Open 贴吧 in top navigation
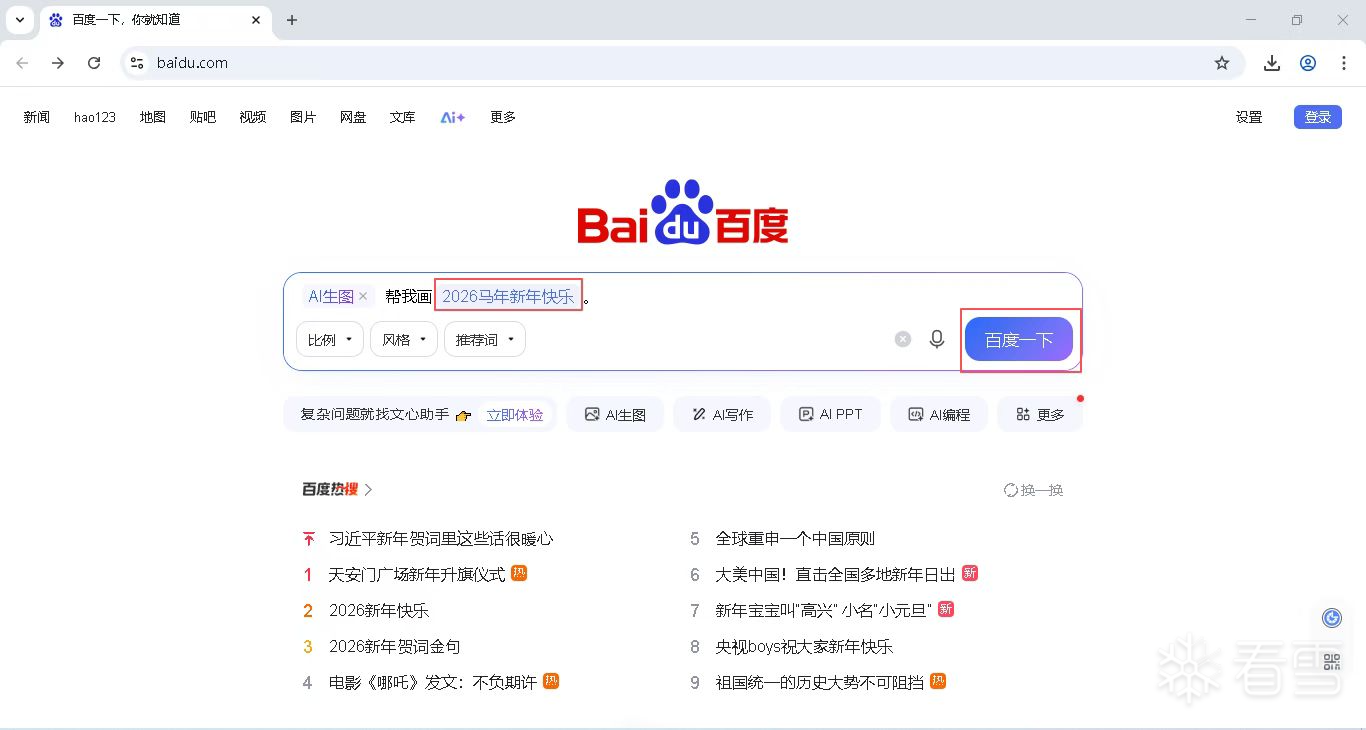Screen dimensions: 1366x730 tap(203, 117)
